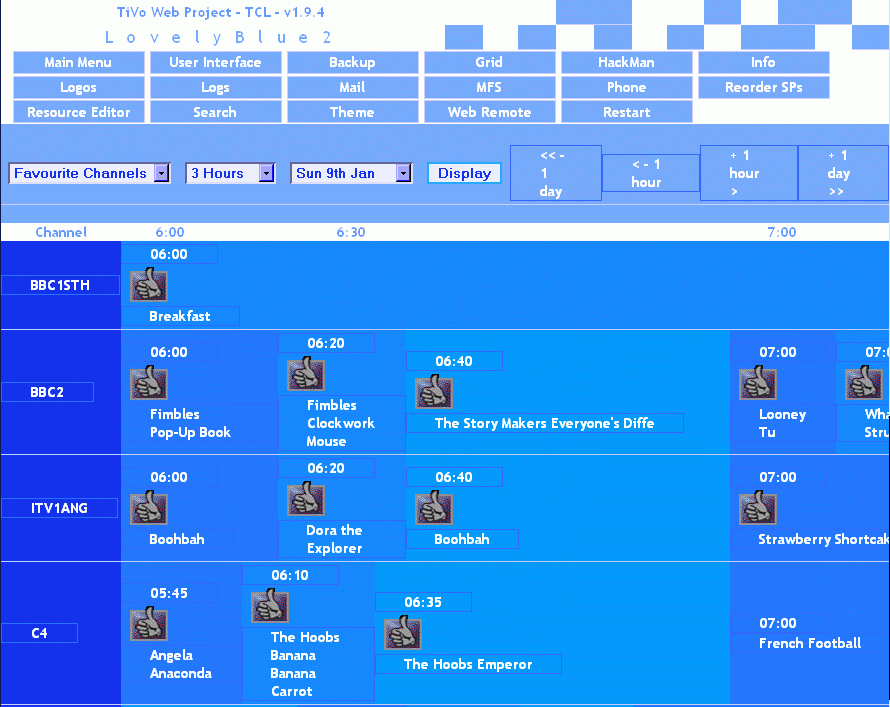Click thumbs-up icon for The Hoobs Emperor
The image size is (890, 707).
click(x=403, y=633)
